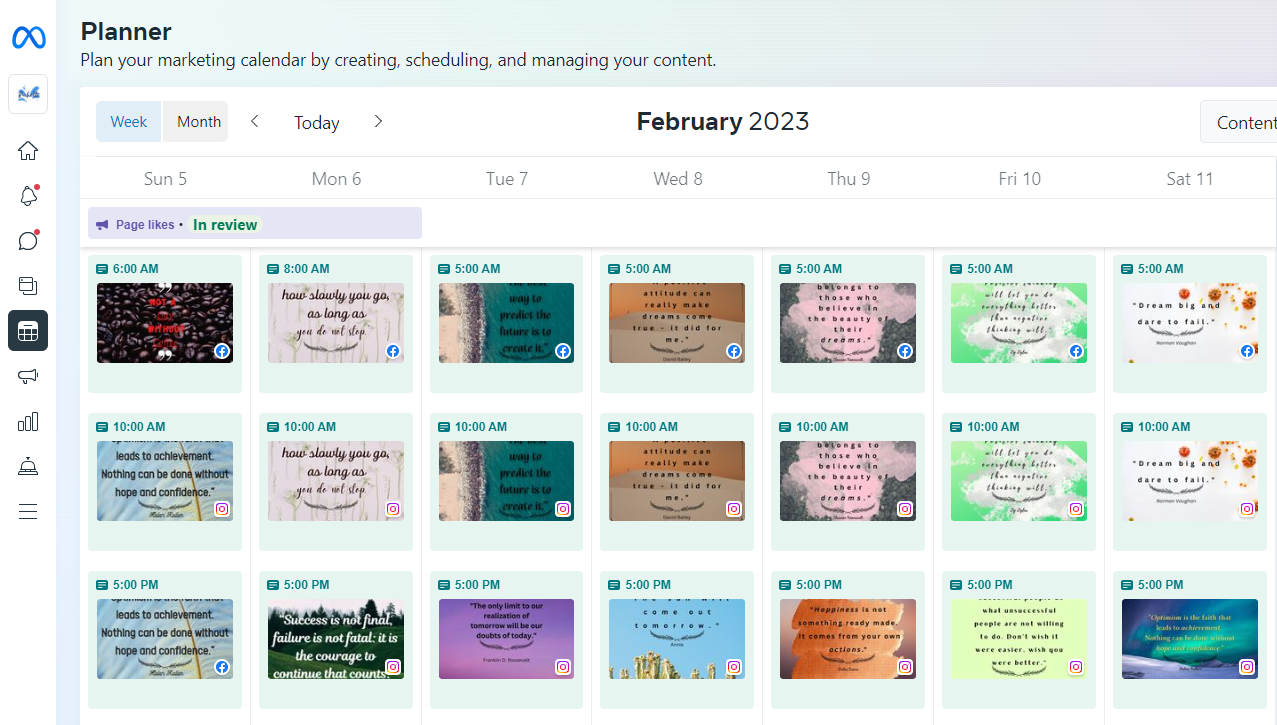The height and width of the screenshot is (725, 1277).
Task: Select the Wed 8 day header
Action: point(678,179)
